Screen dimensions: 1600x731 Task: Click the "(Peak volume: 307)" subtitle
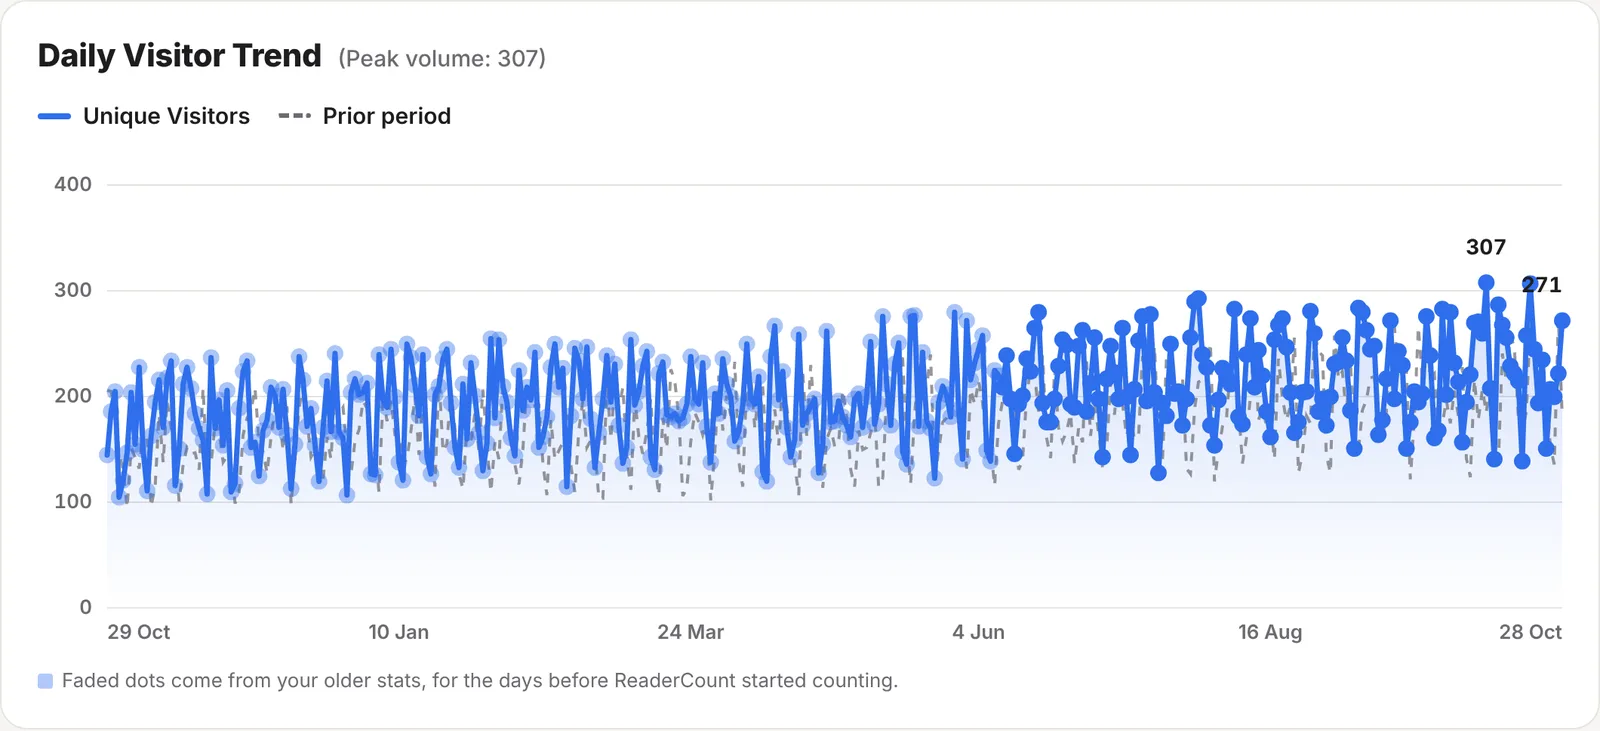pyautogui.click(x=442, y=59)
